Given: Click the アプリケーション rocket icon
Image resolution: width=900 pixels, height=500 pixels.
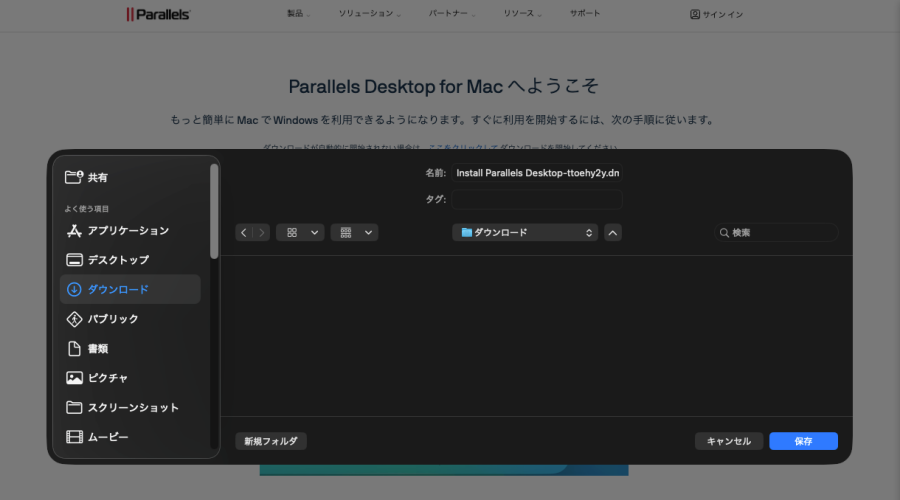Looking at the screenshot, I should [74, 231].
